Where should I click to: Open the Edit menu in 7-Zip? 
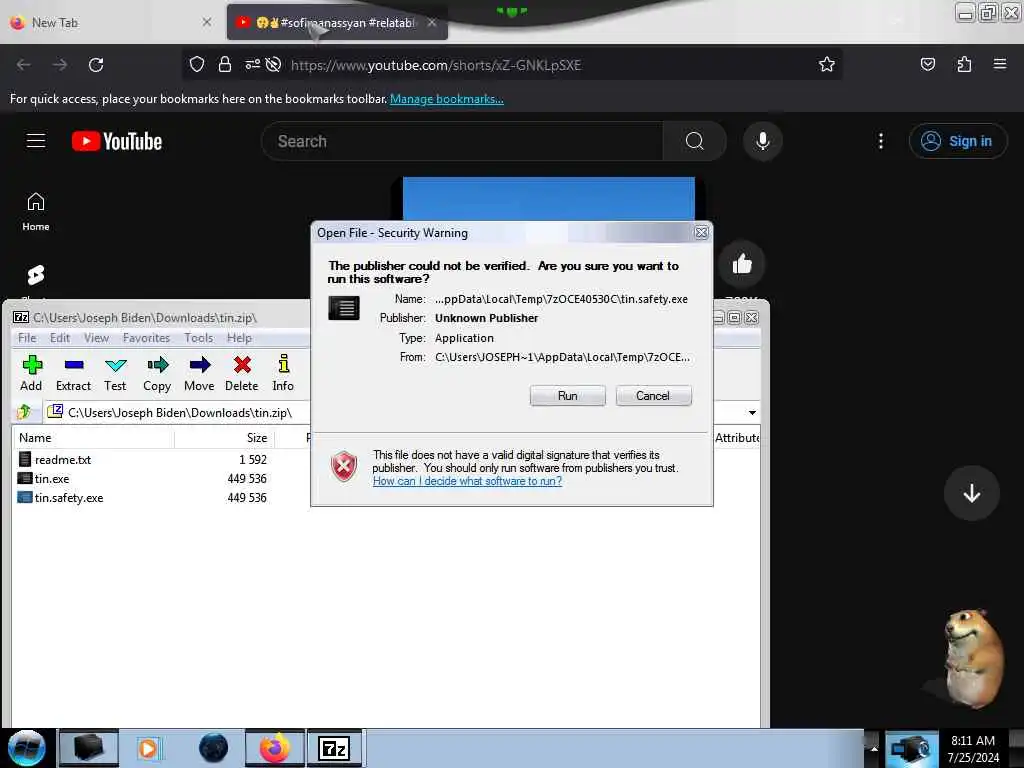pyautogui.click(x=59, y=338)
